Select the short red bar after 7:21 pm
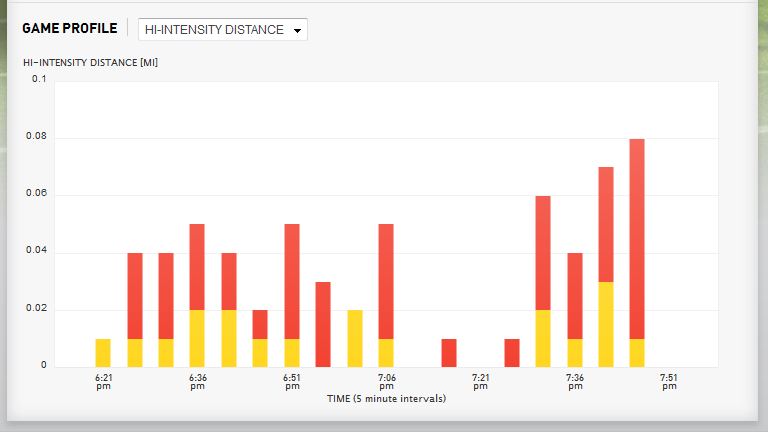 click(512, 353)
